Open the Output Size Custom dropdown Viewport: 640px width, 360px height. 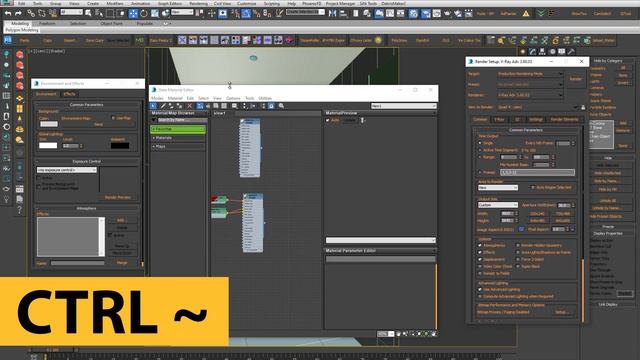[498, 205]
